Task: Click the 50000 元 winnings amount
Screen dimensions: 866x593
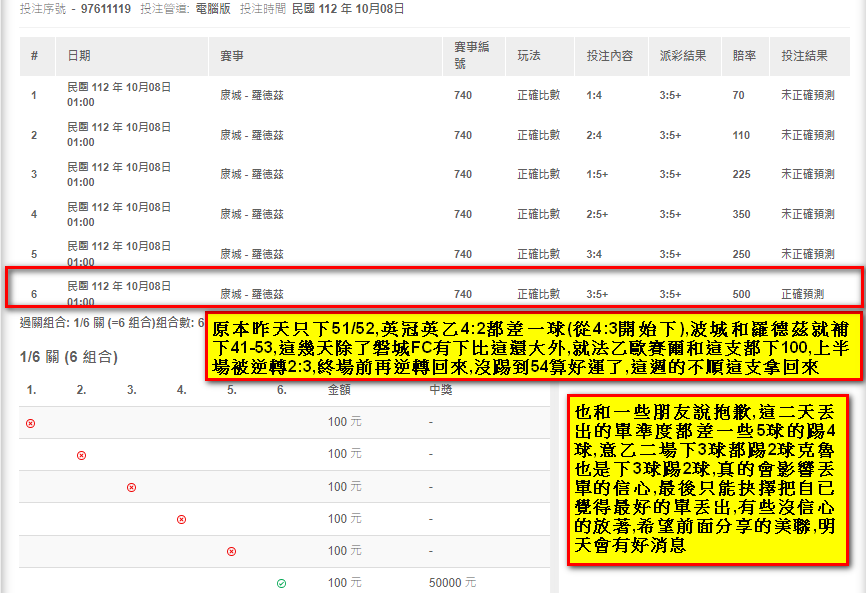Action: [x=452, y=583]
